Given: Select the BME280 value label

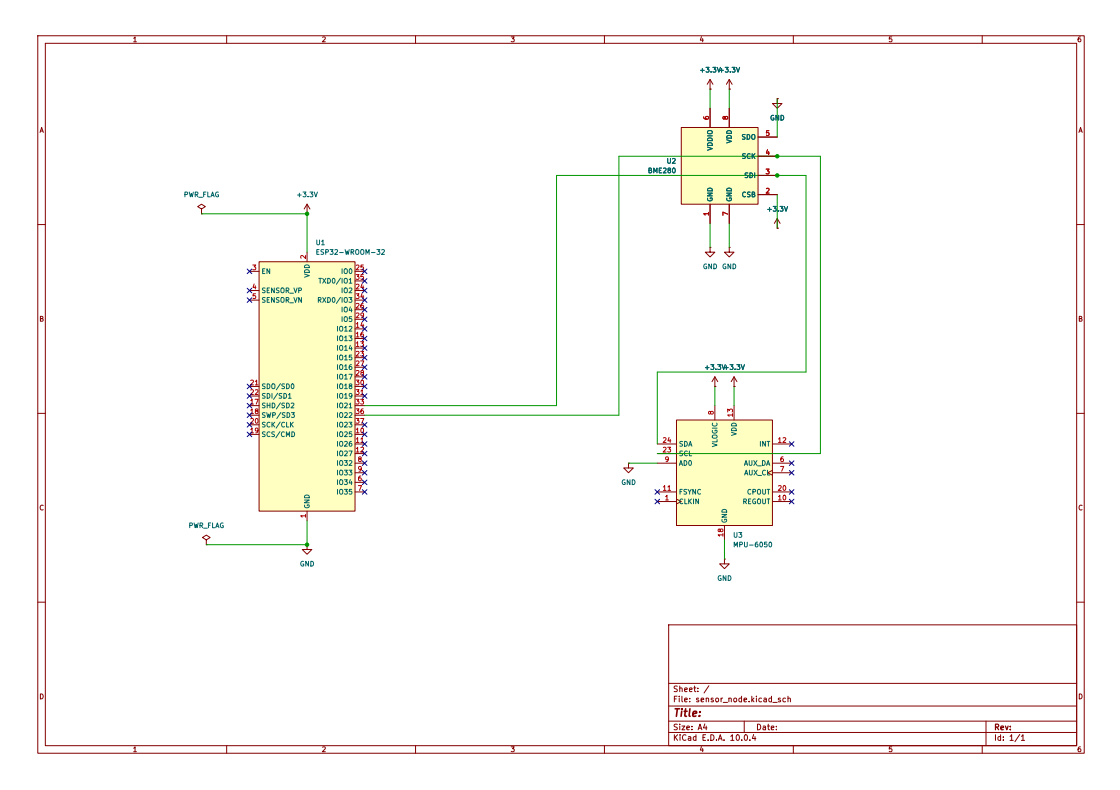Looking at the screenshot, I should pos(661,171).
